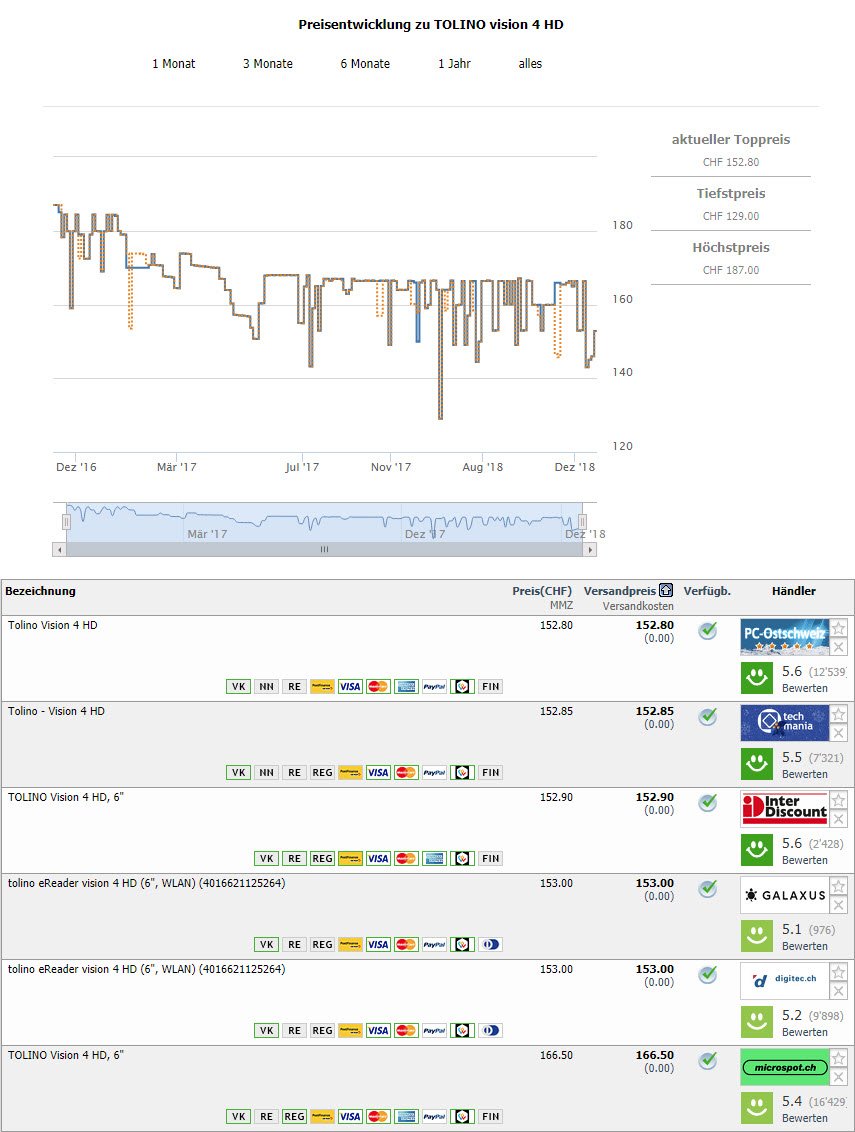Screen dimensions: 855x1132
Task: Click the Inter Discount shop logo
Action: pos(784,809)
